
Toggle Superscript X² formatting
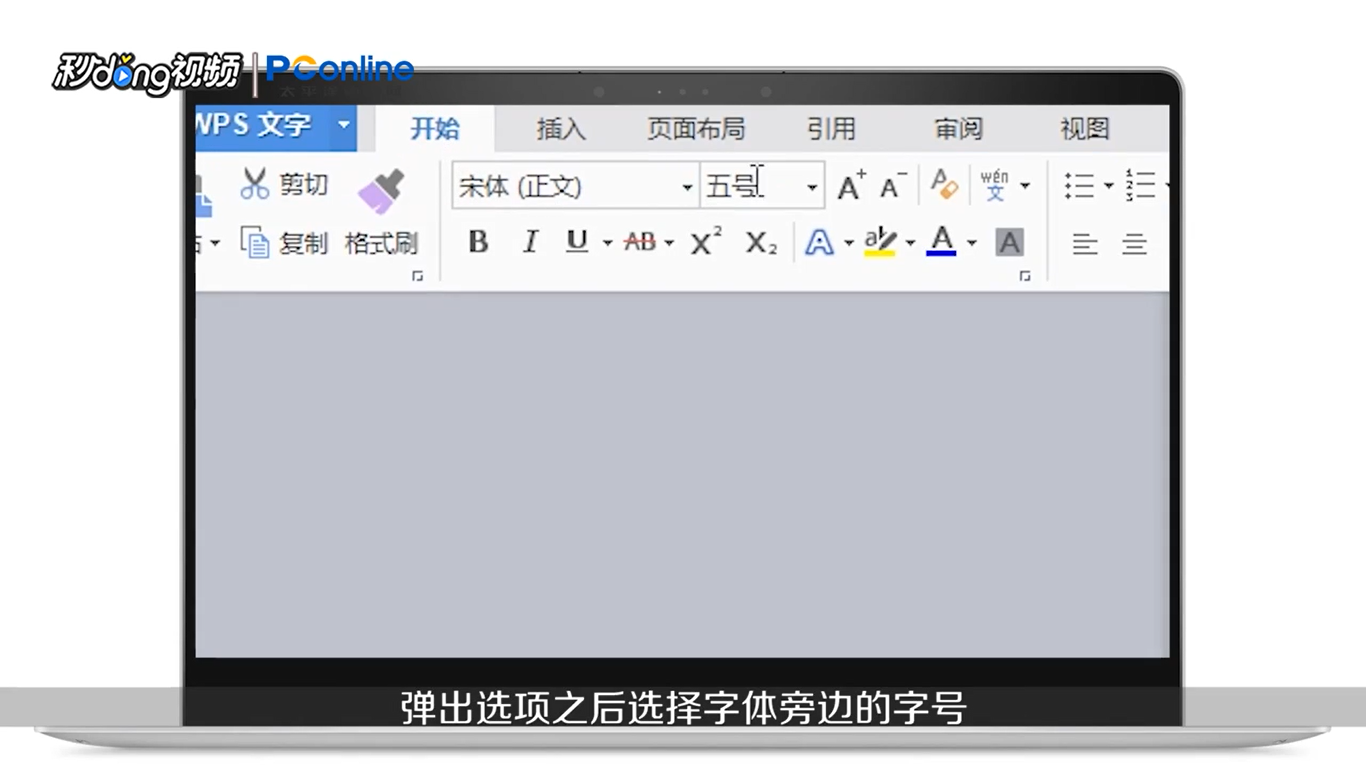tap(706, 242)
